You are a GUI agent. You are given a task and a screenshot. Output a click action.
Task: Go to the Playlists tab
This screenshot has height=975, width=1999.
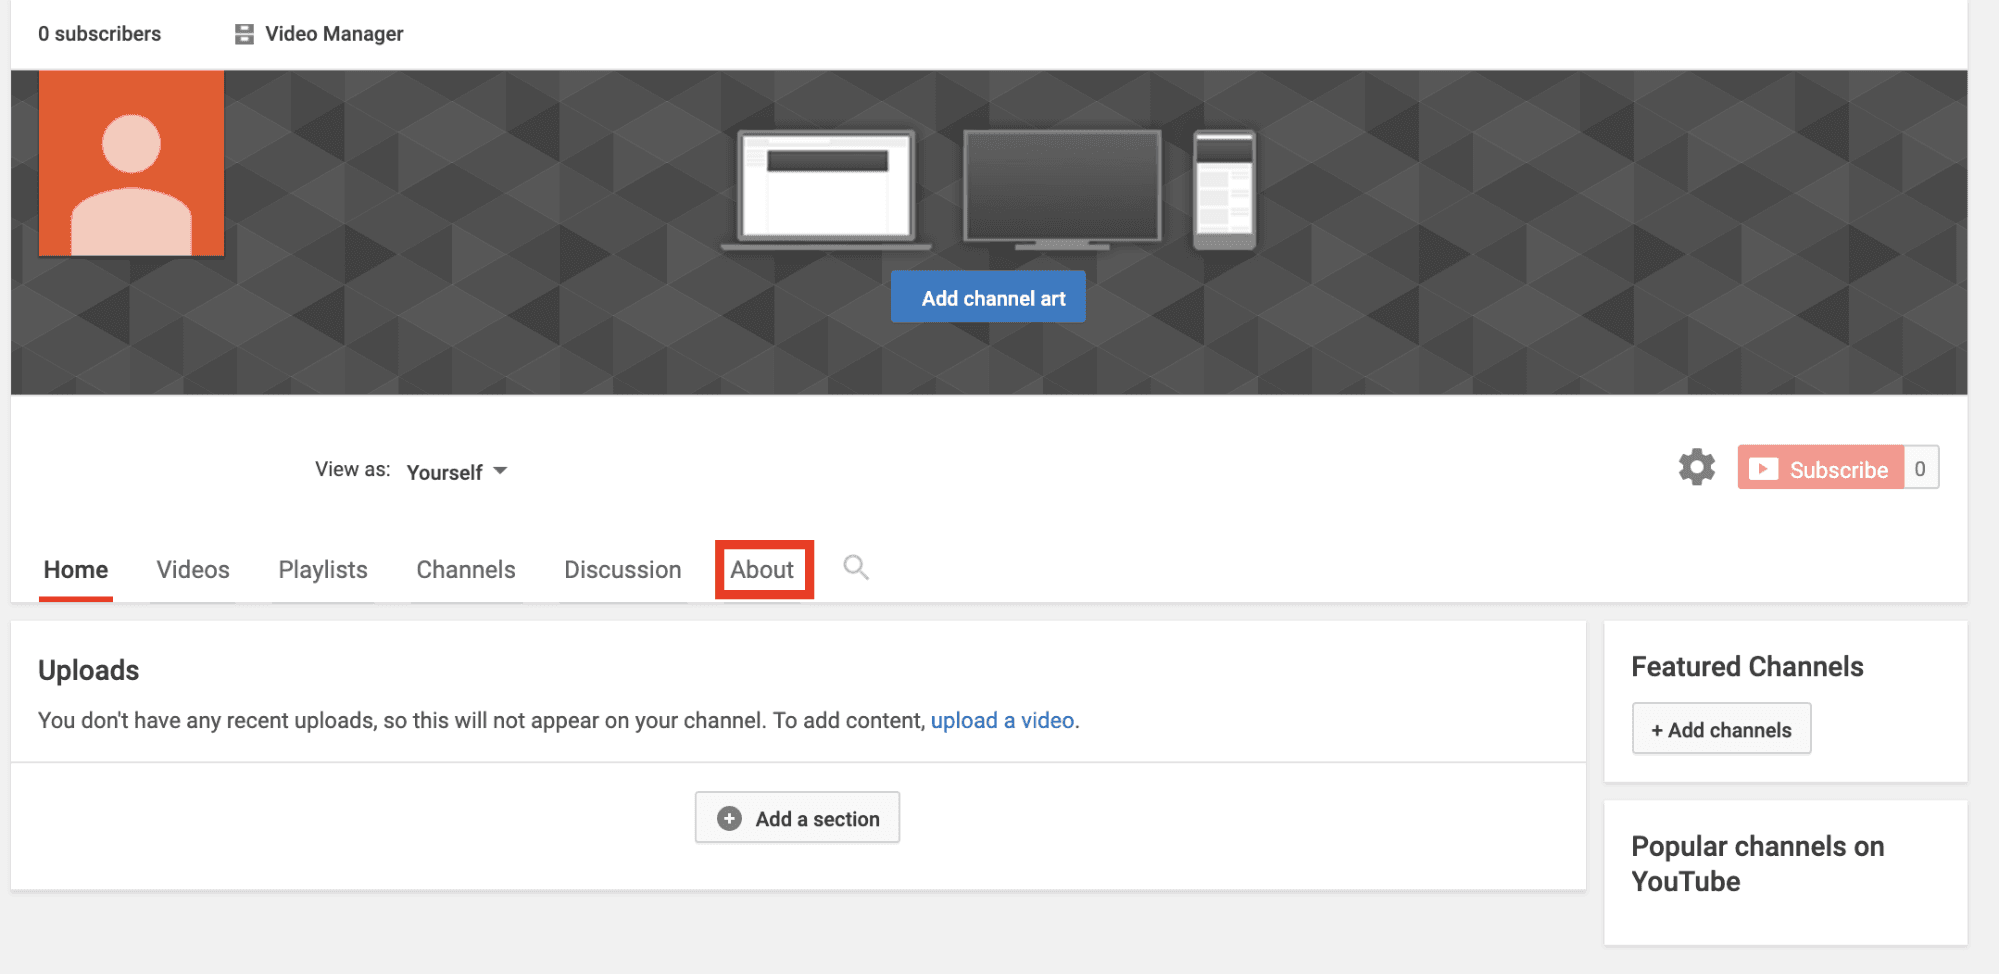(x=323, y=570)
